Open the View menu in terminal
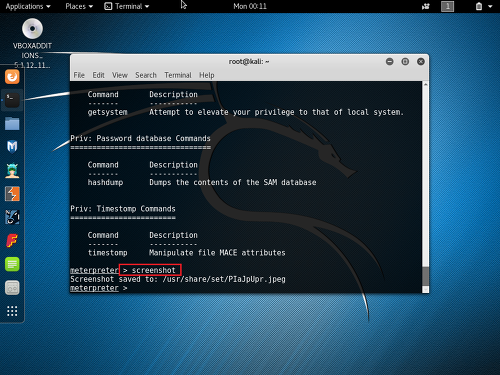 (120, 75)
